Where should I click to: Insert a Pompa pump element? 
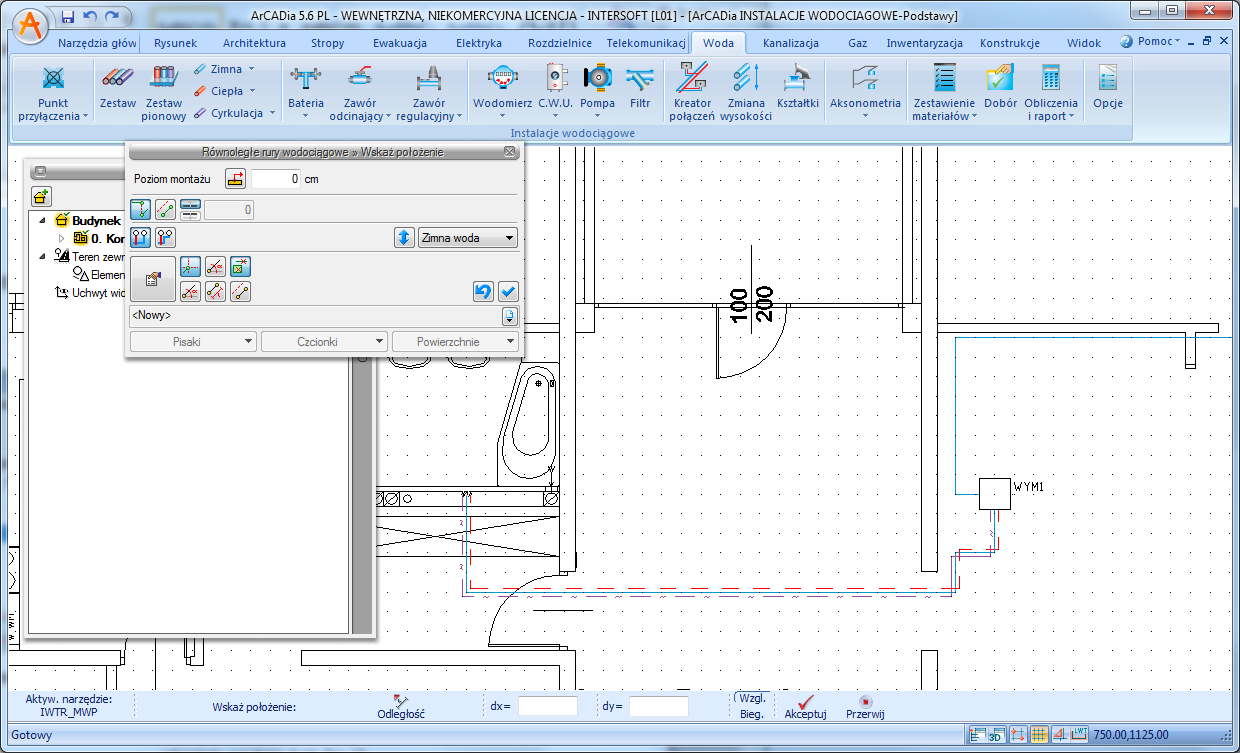[598, 92]
